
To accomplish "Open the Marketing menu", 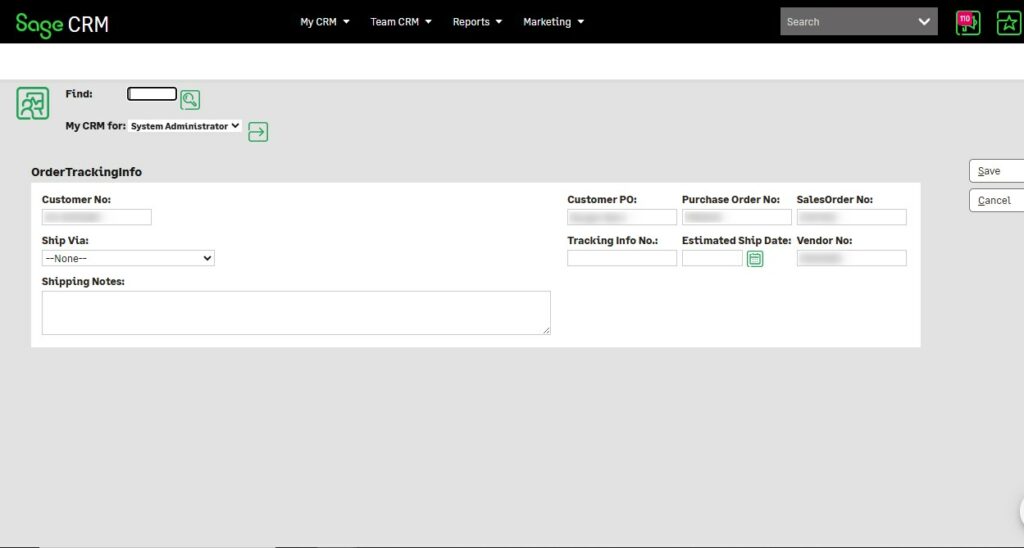I will tap(553, 22).
